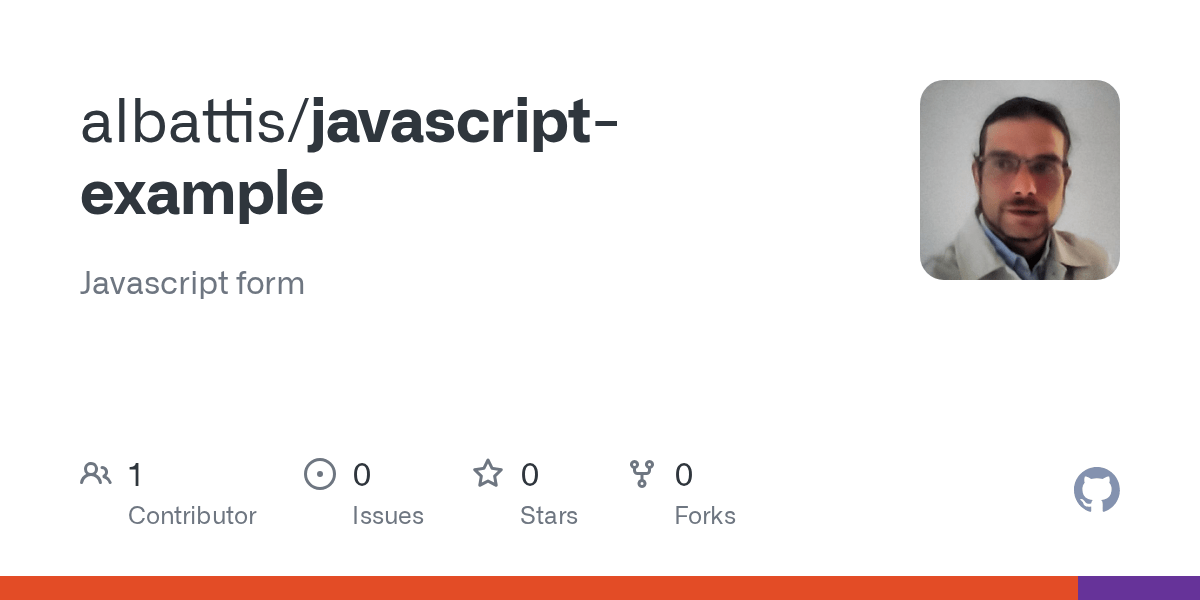The width and height of the screenshot is (1200, 600).
Task: Click the issues circle icon
Action: click(320, 474)
